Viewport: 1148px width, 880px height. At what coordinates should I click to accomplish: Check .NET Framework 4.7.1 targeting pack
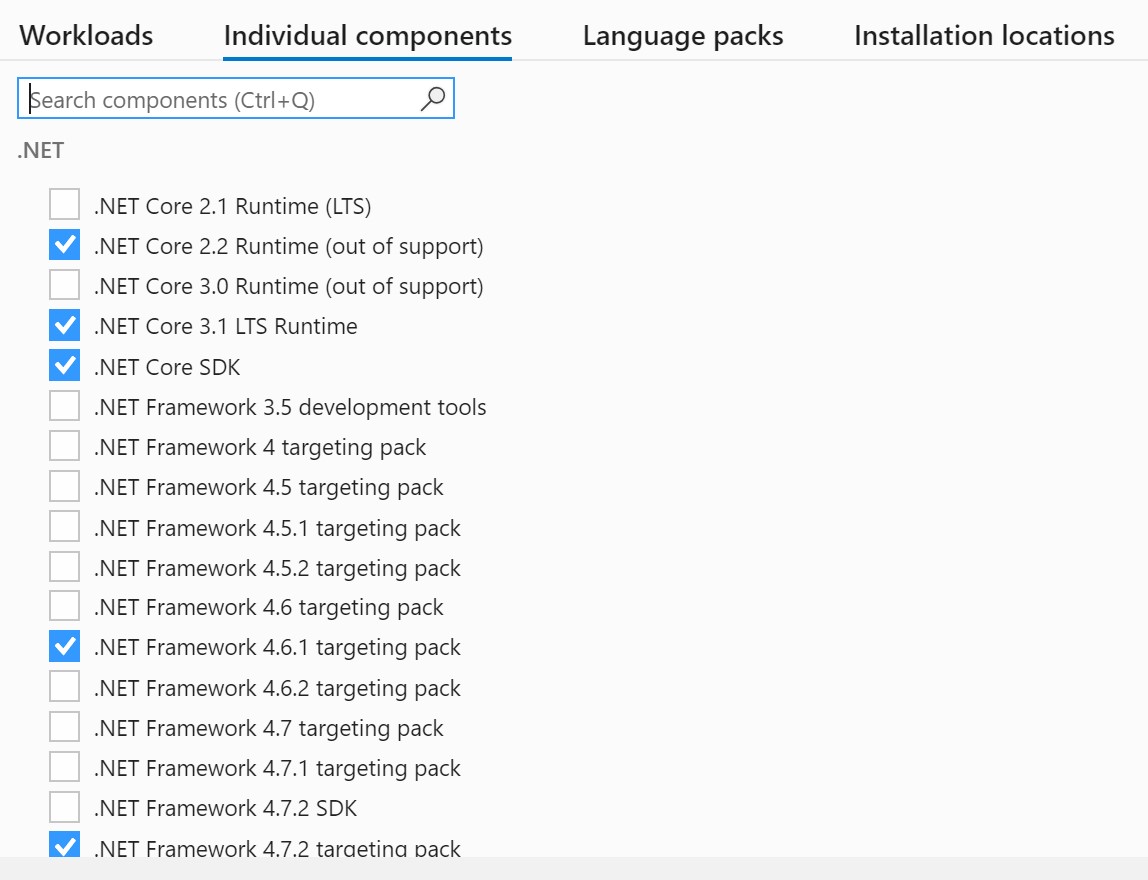[x=65, y=768]
